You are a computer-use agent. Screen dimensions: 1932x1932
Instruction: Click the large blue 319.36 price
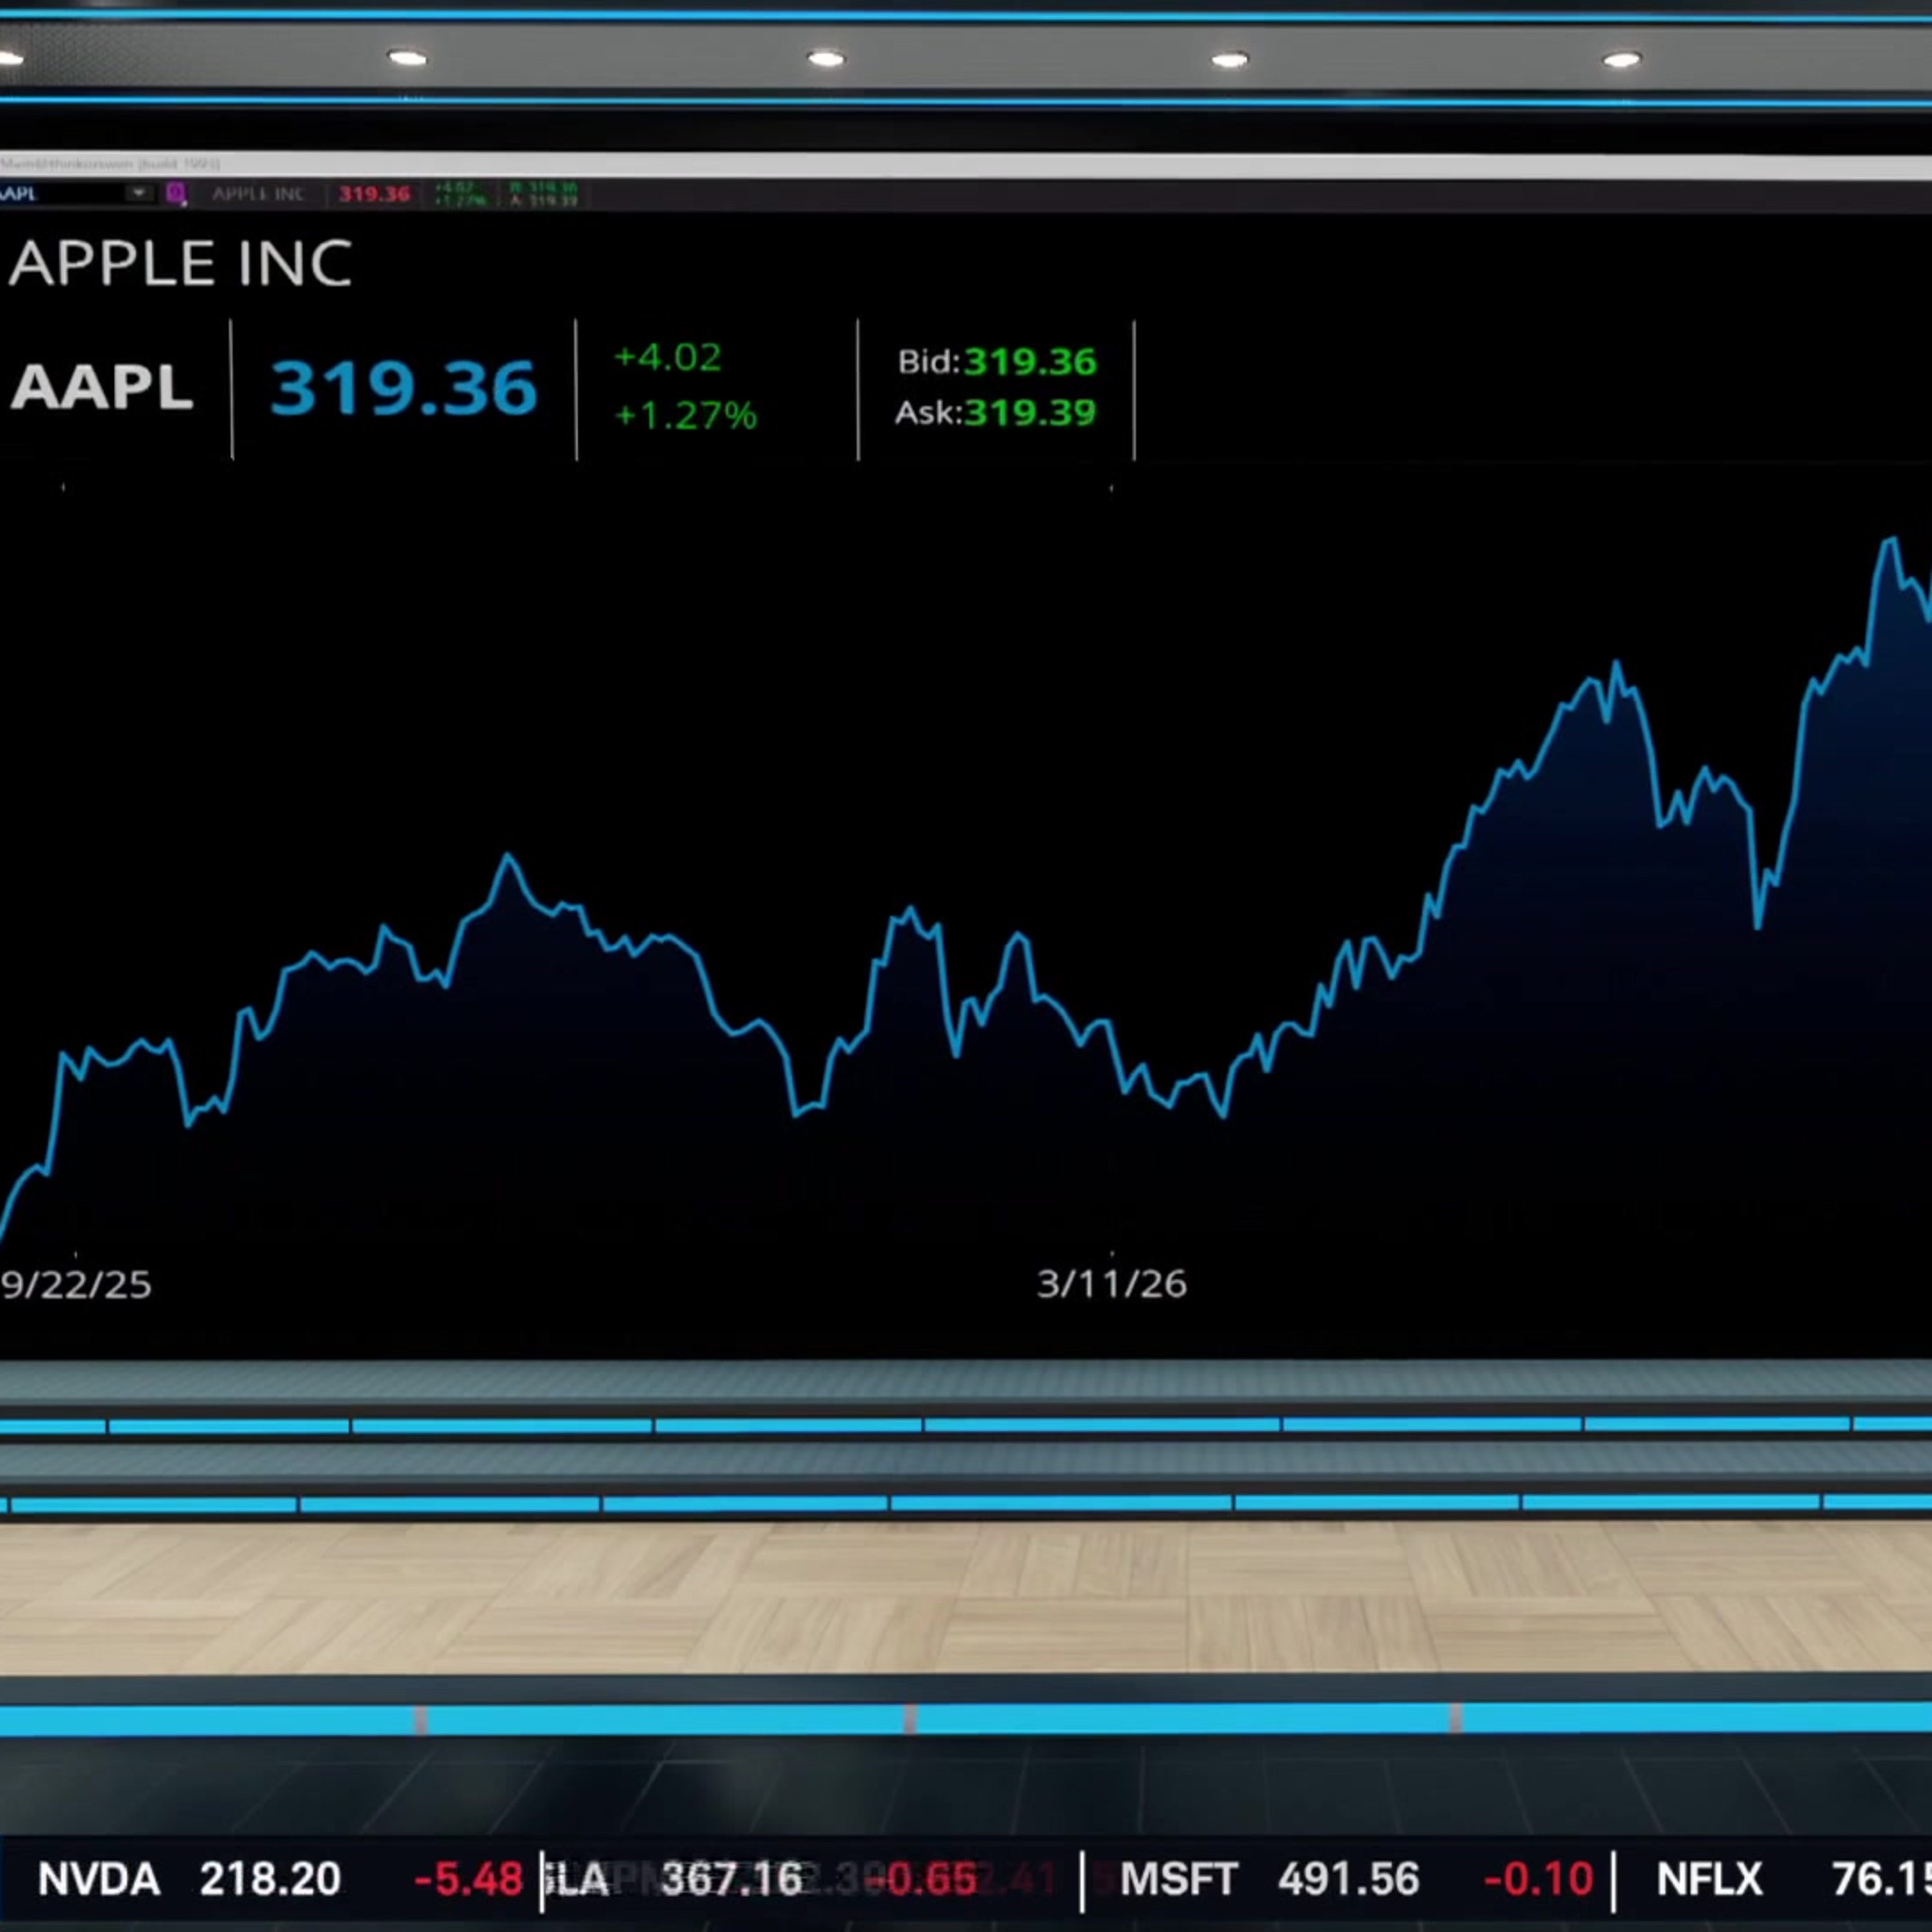[404, 388]
